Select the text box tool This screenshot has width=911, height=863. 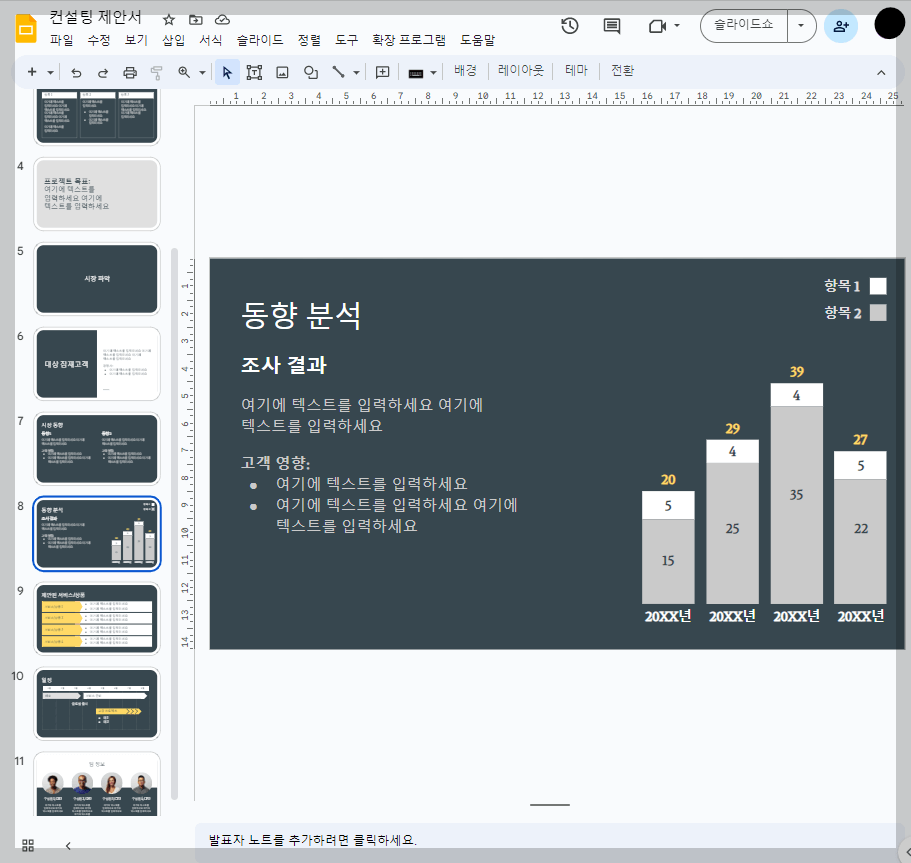point(254,71)
